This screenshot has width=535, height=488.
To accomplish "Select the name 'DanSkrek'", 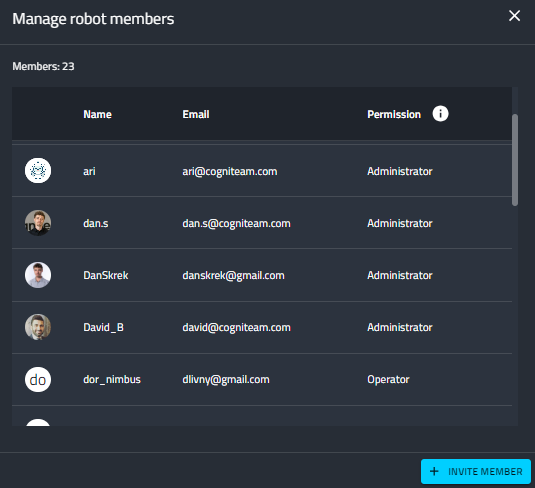I will [x=106, y=275].
